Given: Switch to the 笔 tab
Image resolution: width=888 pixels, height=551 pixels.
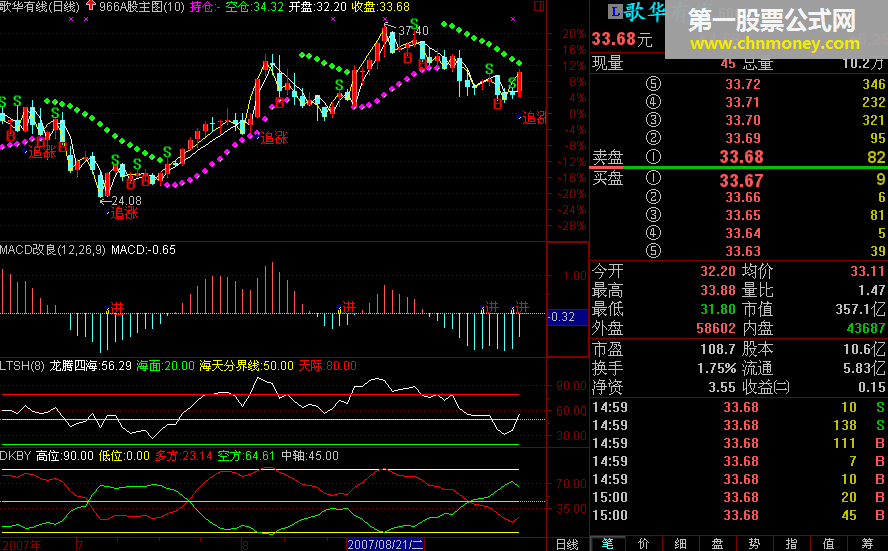Looking at the screenshot, I should pos(608,544).
